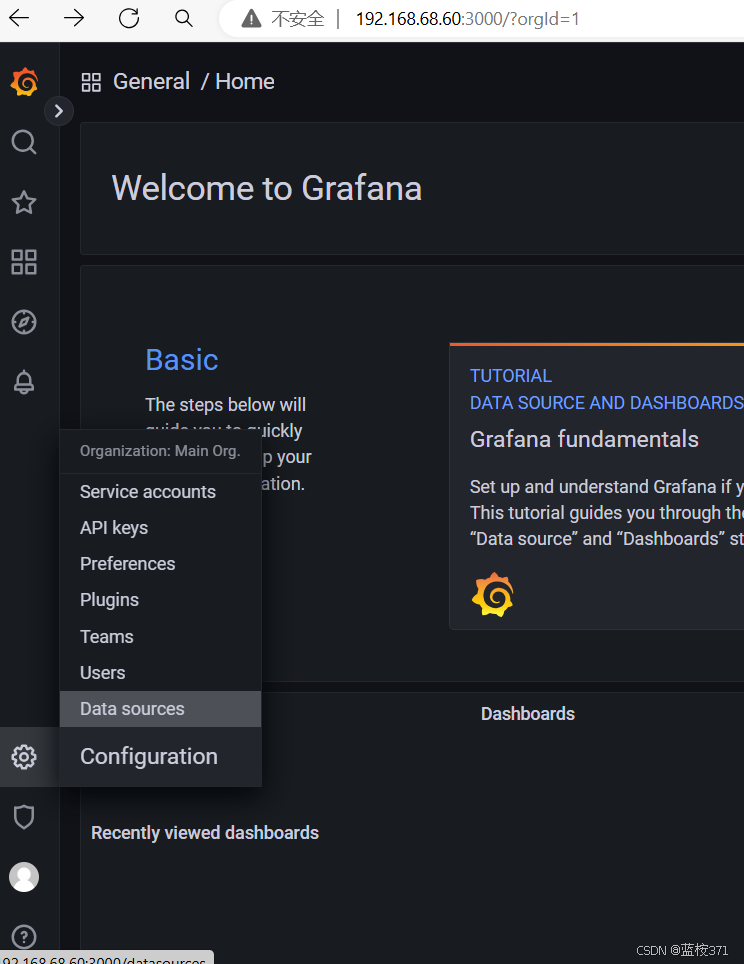Click the Dashboards panel title

528,714
